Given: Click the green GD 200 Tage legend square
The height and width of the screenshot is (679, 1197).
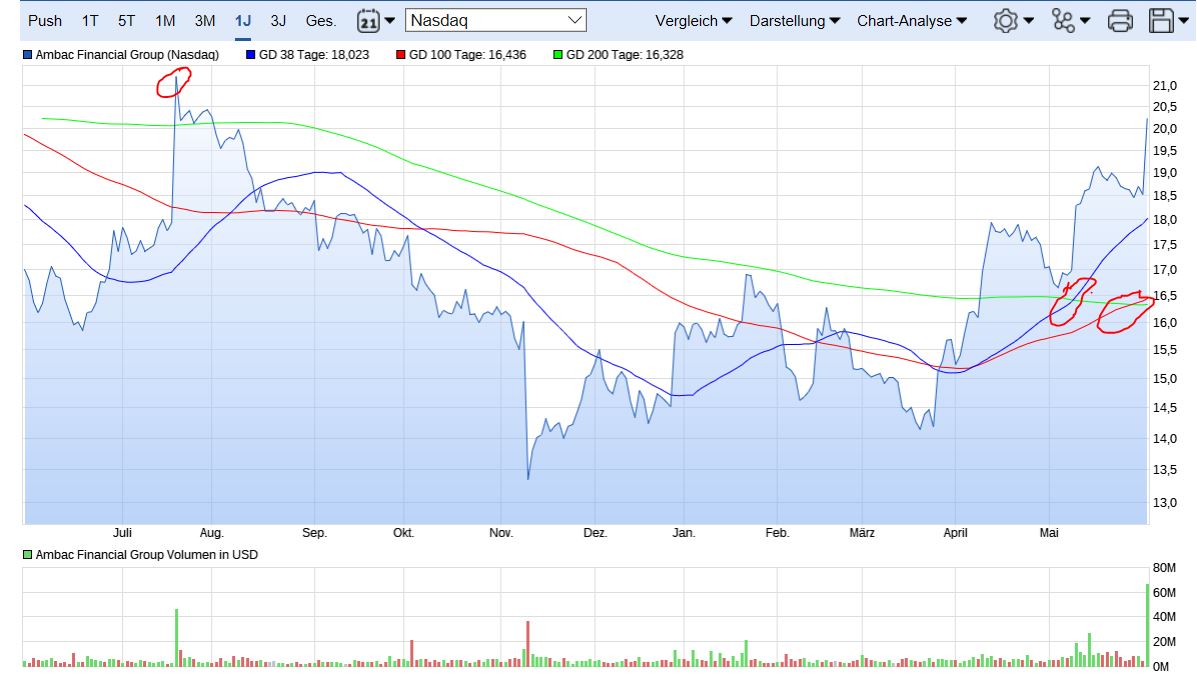Looking at the screenshot, I should pyautogui.click(x=558, y=55).
